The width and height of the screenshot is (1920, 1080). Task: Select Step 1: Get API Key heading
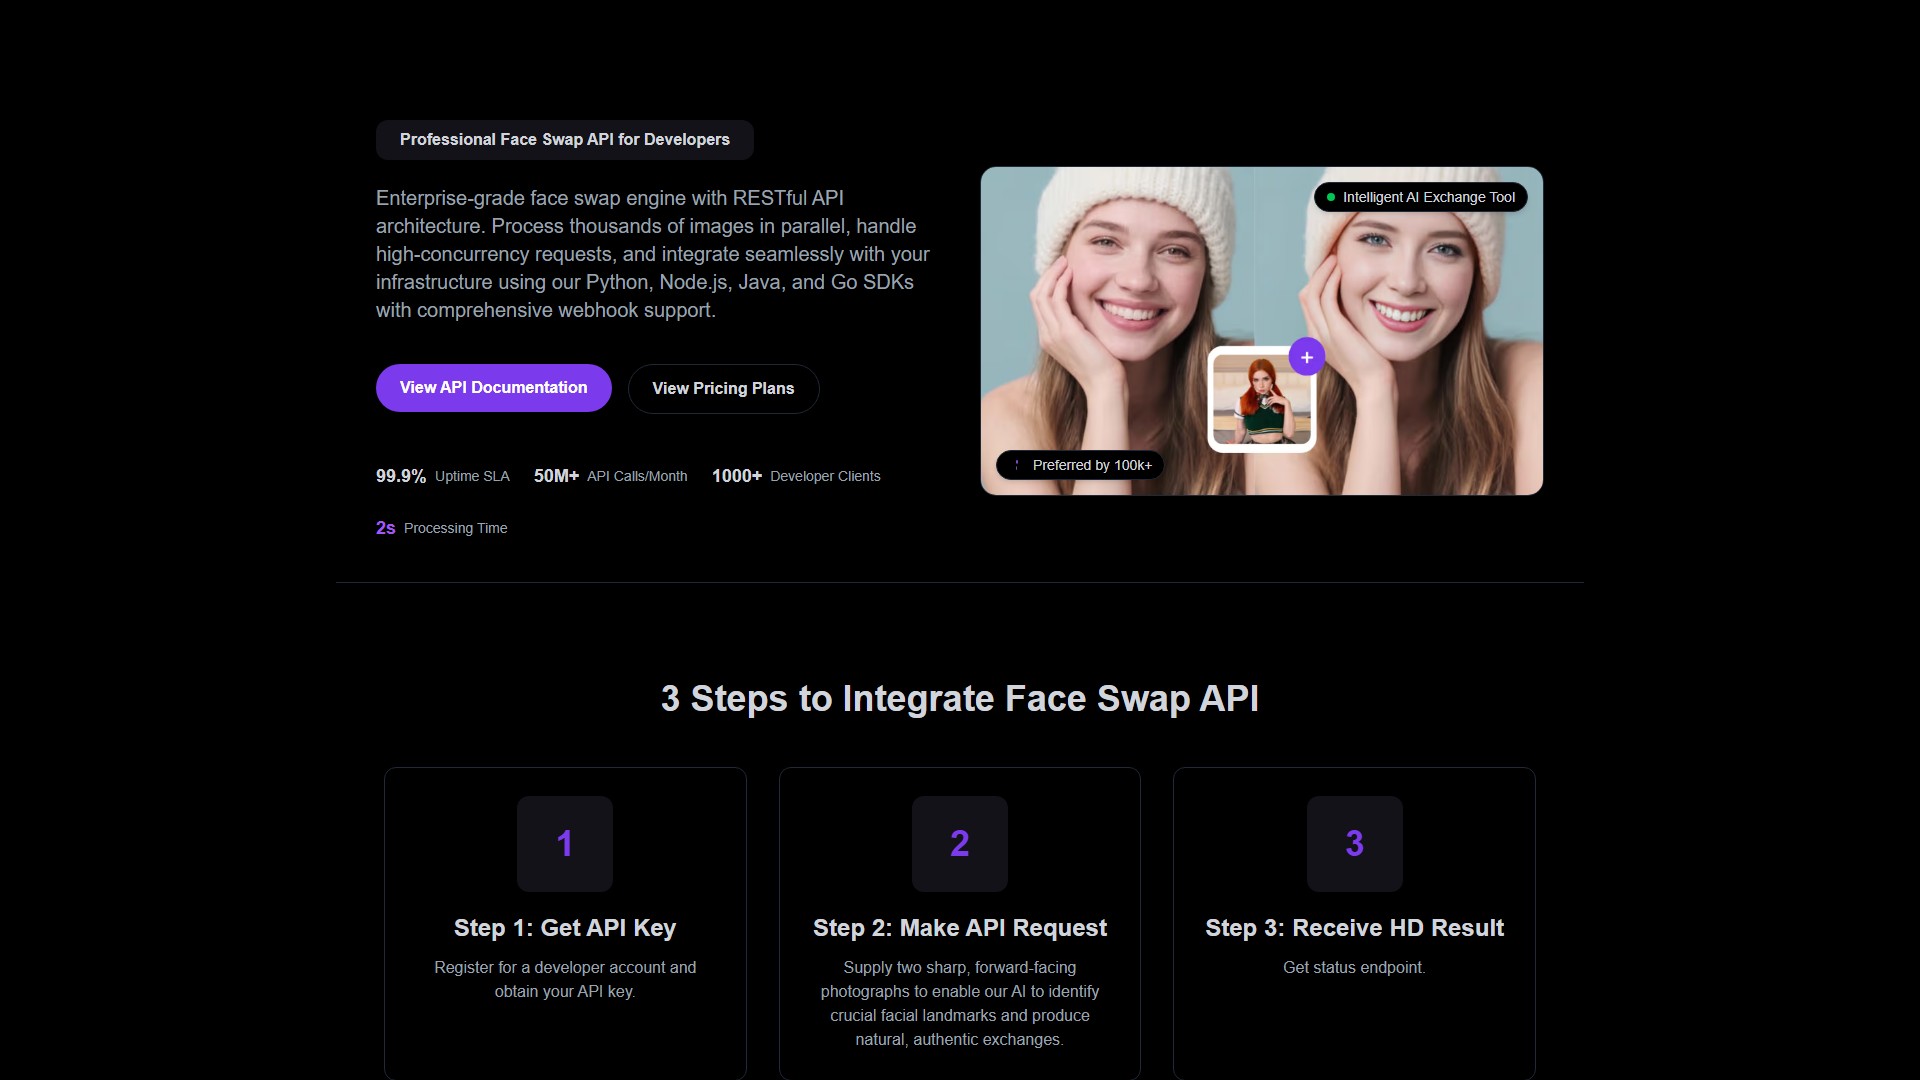565,928
